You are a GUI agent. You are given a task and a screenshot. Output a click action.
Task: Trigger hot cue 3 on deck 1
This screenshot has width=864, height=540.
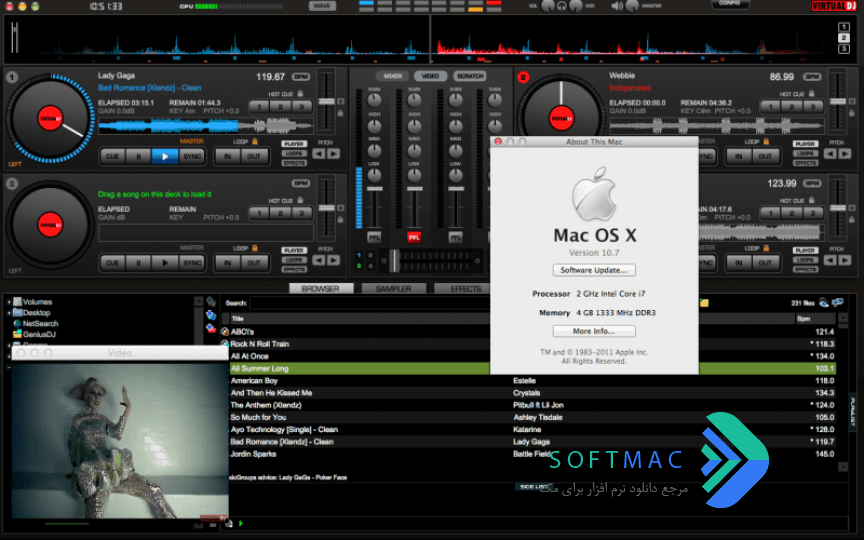point(301,106)
